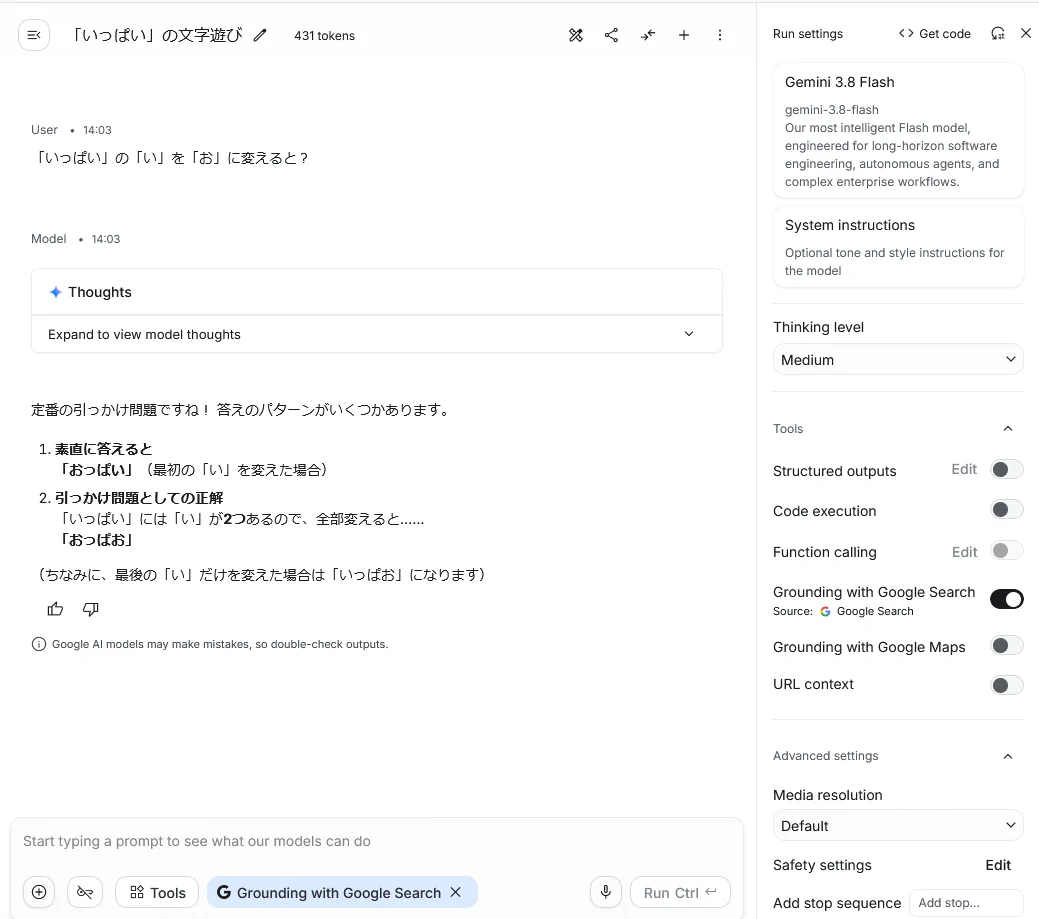Turn on URL context switch
The image size is (1039, 919).
click(x=1007, y=684)
